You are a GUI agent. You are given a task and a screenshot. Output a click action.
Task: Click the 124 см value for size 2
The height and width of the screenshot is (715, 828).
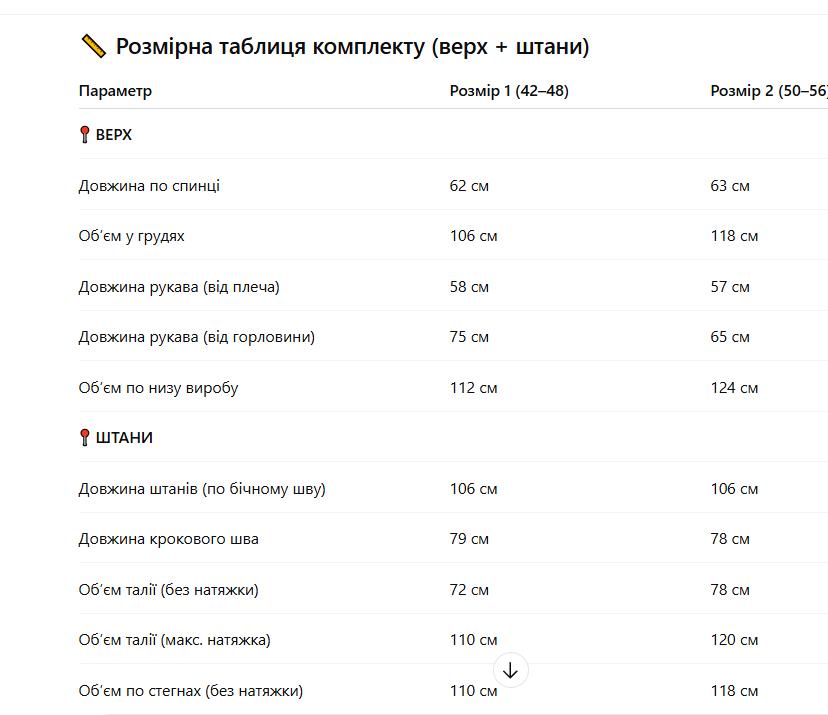tap(734, 388)
